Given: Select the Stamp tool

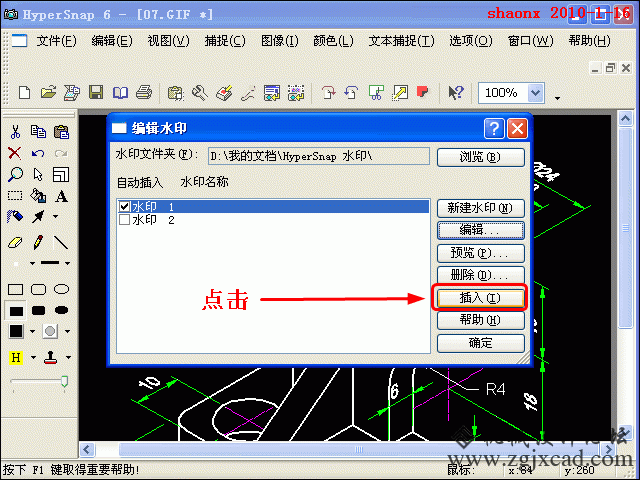Looking at the screenshot, I should pyautogui.click(x=51, y=358).
